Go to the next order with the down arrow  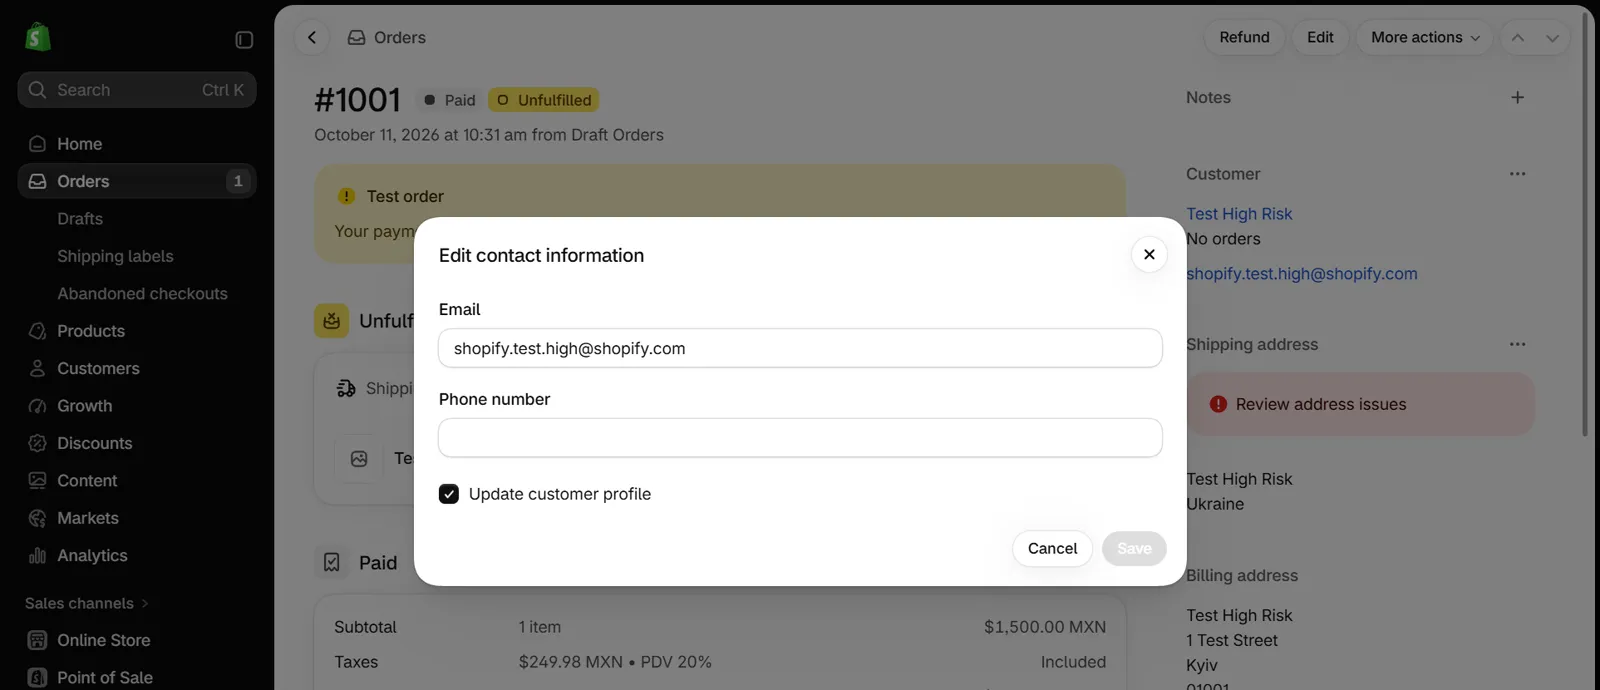pyautogui.click(x=1552, y=37)
